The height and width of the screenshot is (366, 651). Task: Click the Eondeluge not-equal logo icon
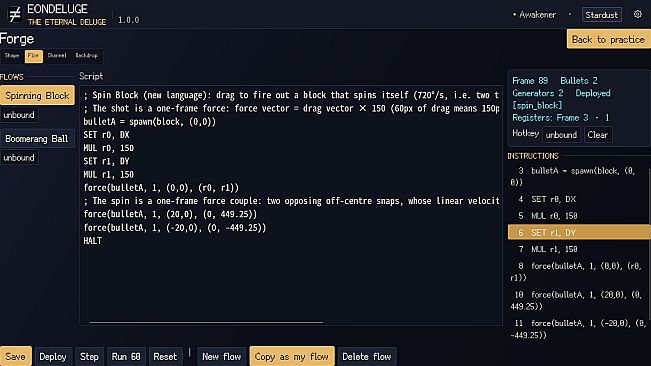tap(15, 15)
